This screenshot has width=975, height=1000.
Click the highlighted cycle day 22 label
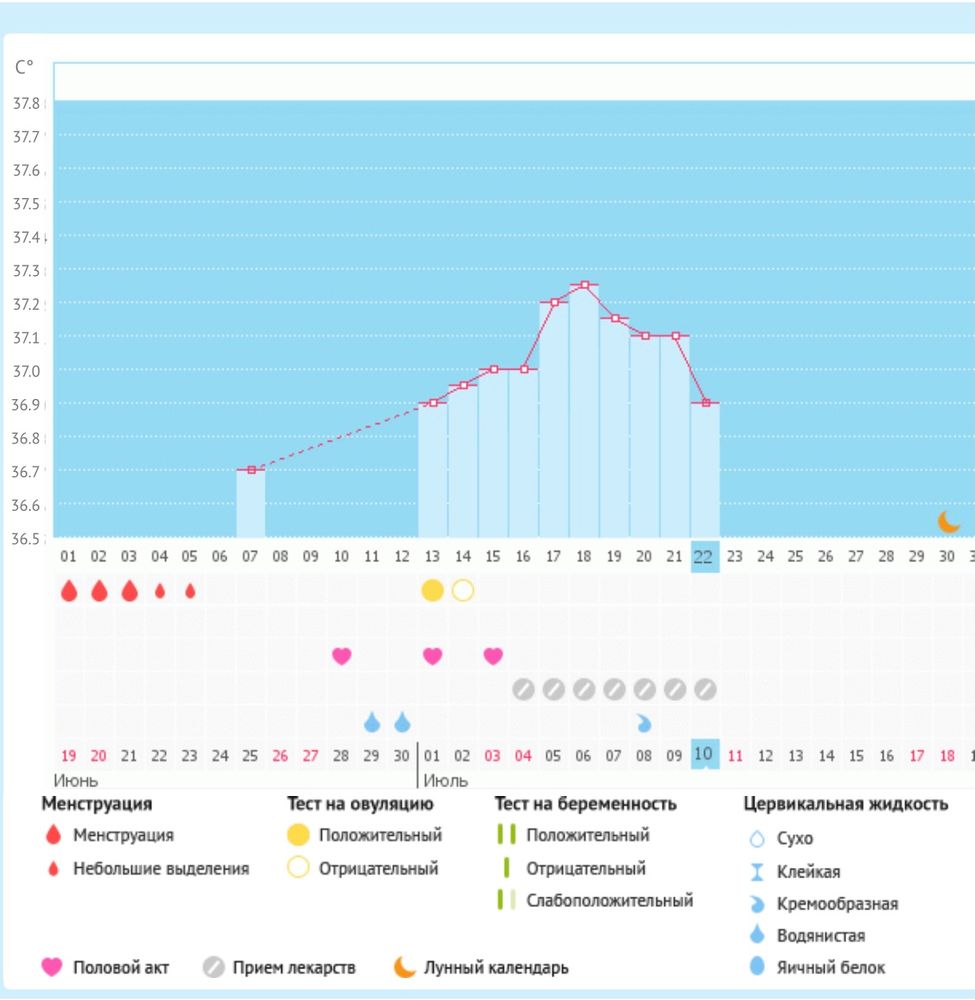[x=705, y=556]
